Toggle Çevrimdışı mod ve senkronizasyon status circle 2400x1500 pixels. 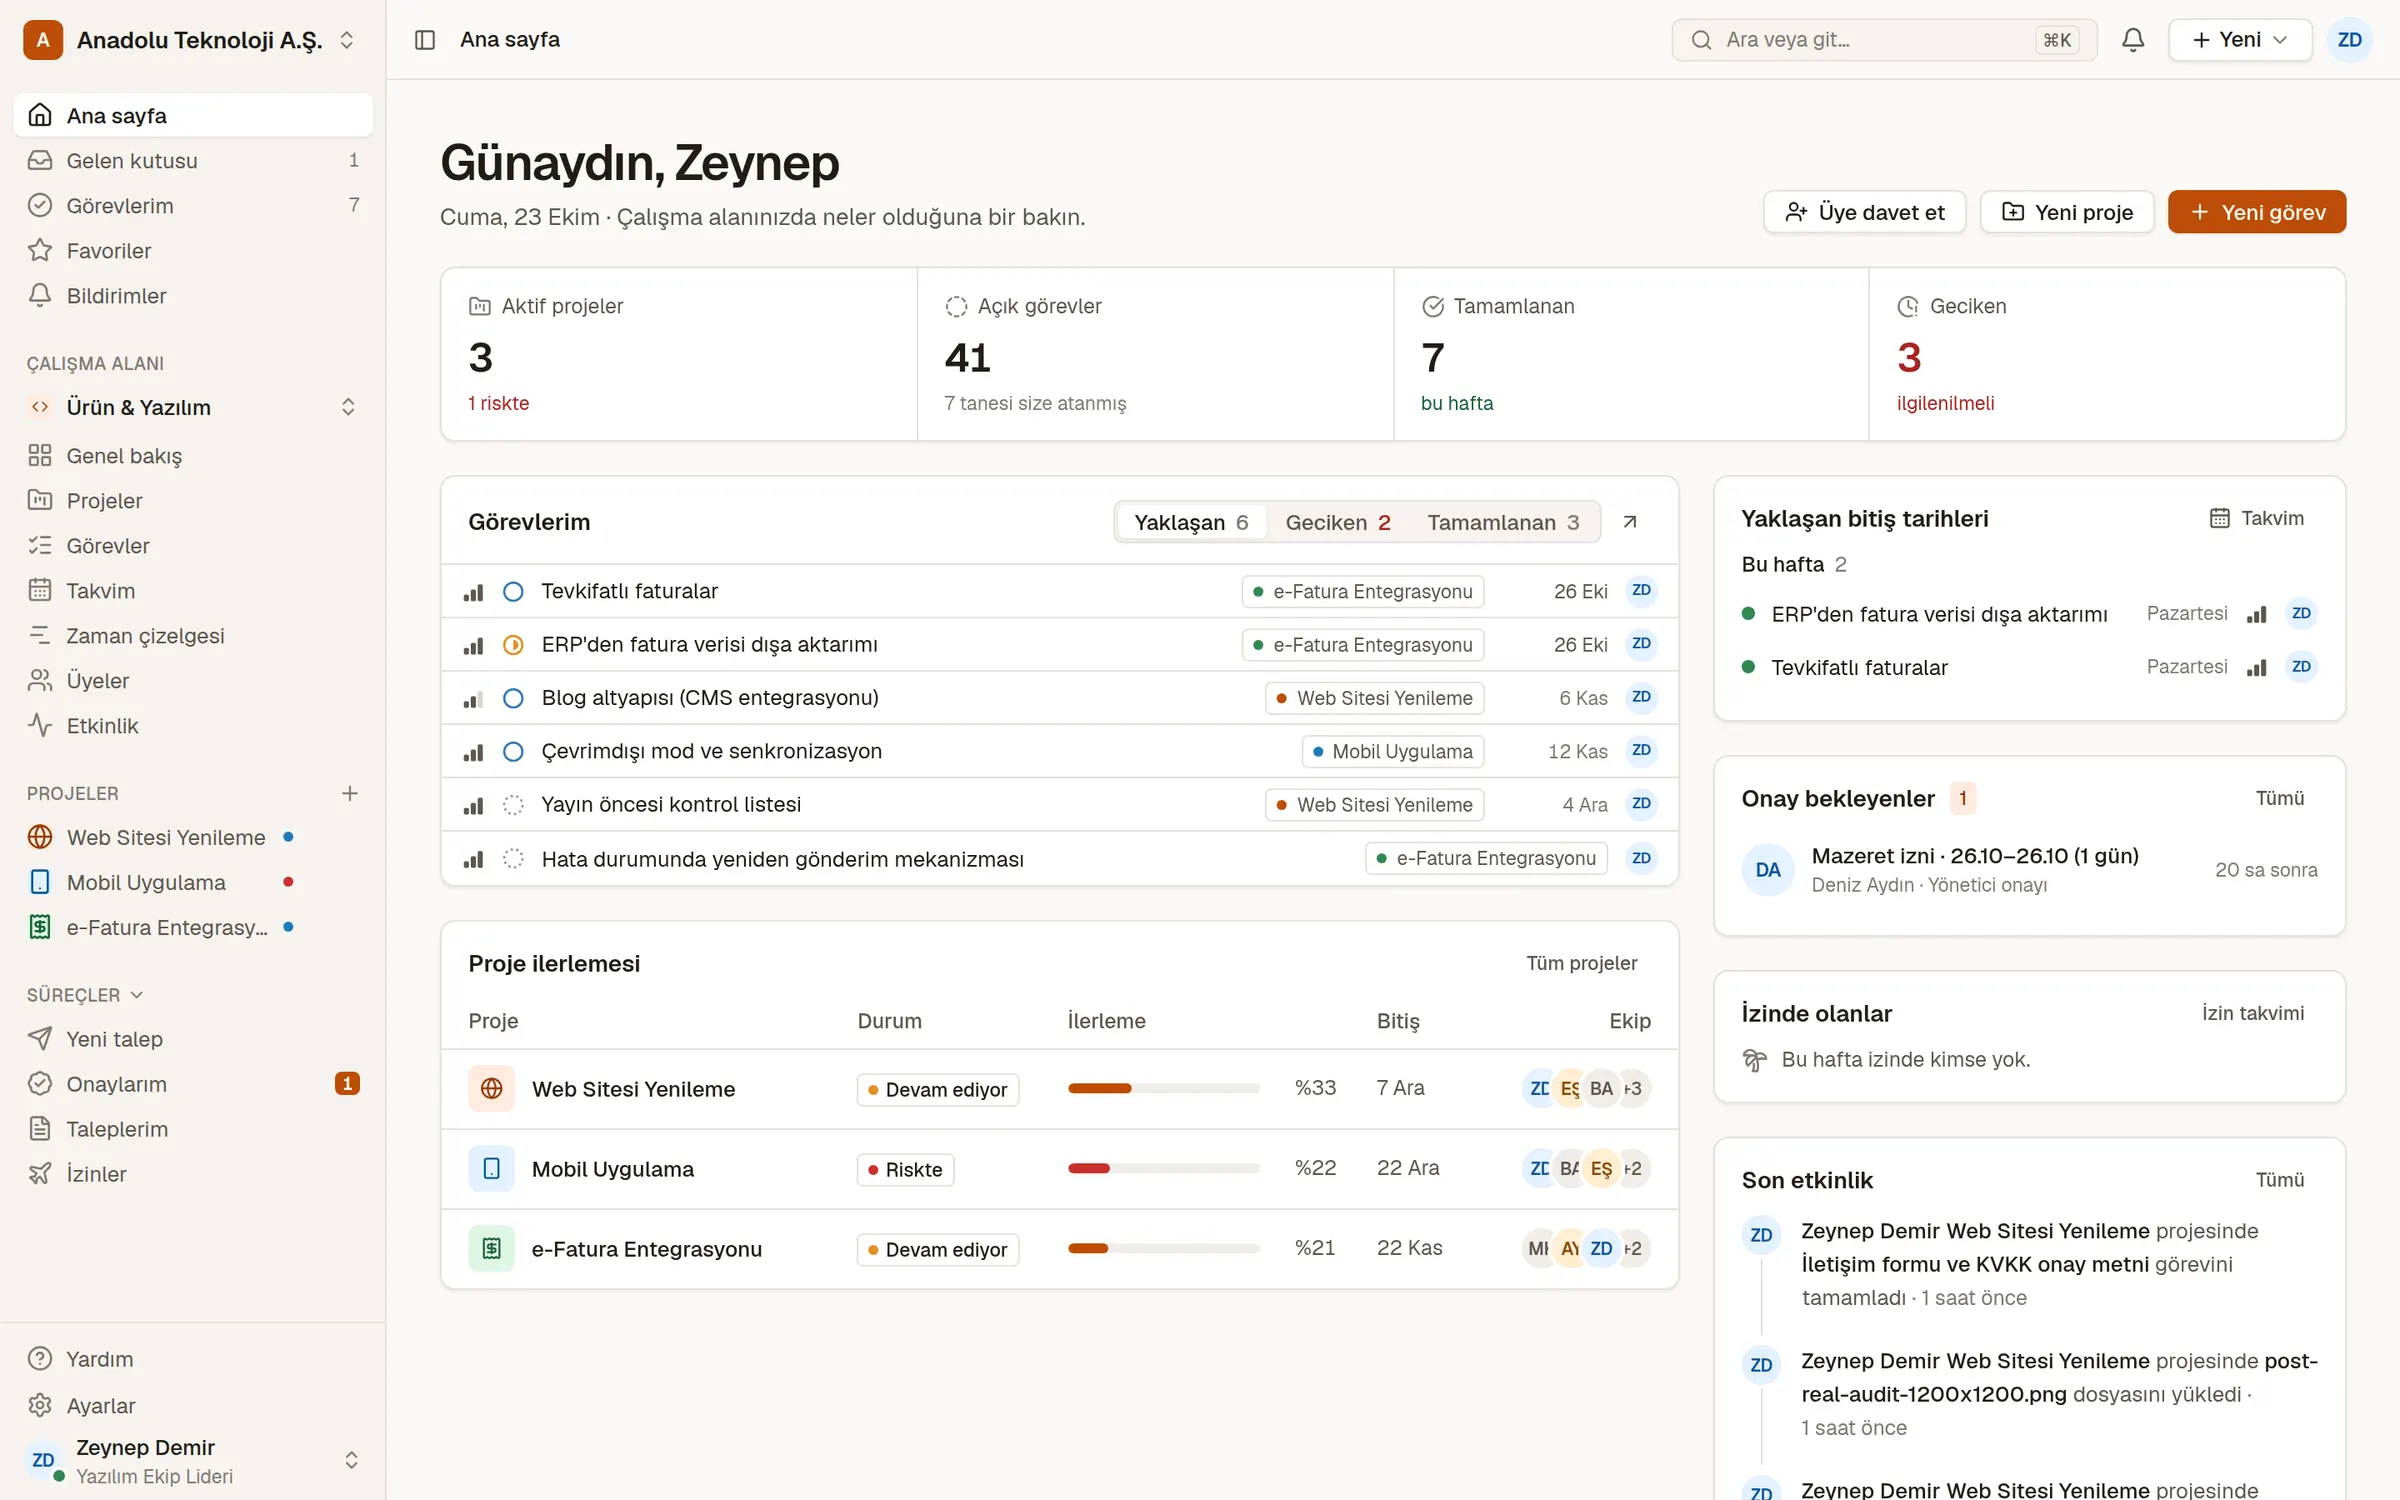513,751
